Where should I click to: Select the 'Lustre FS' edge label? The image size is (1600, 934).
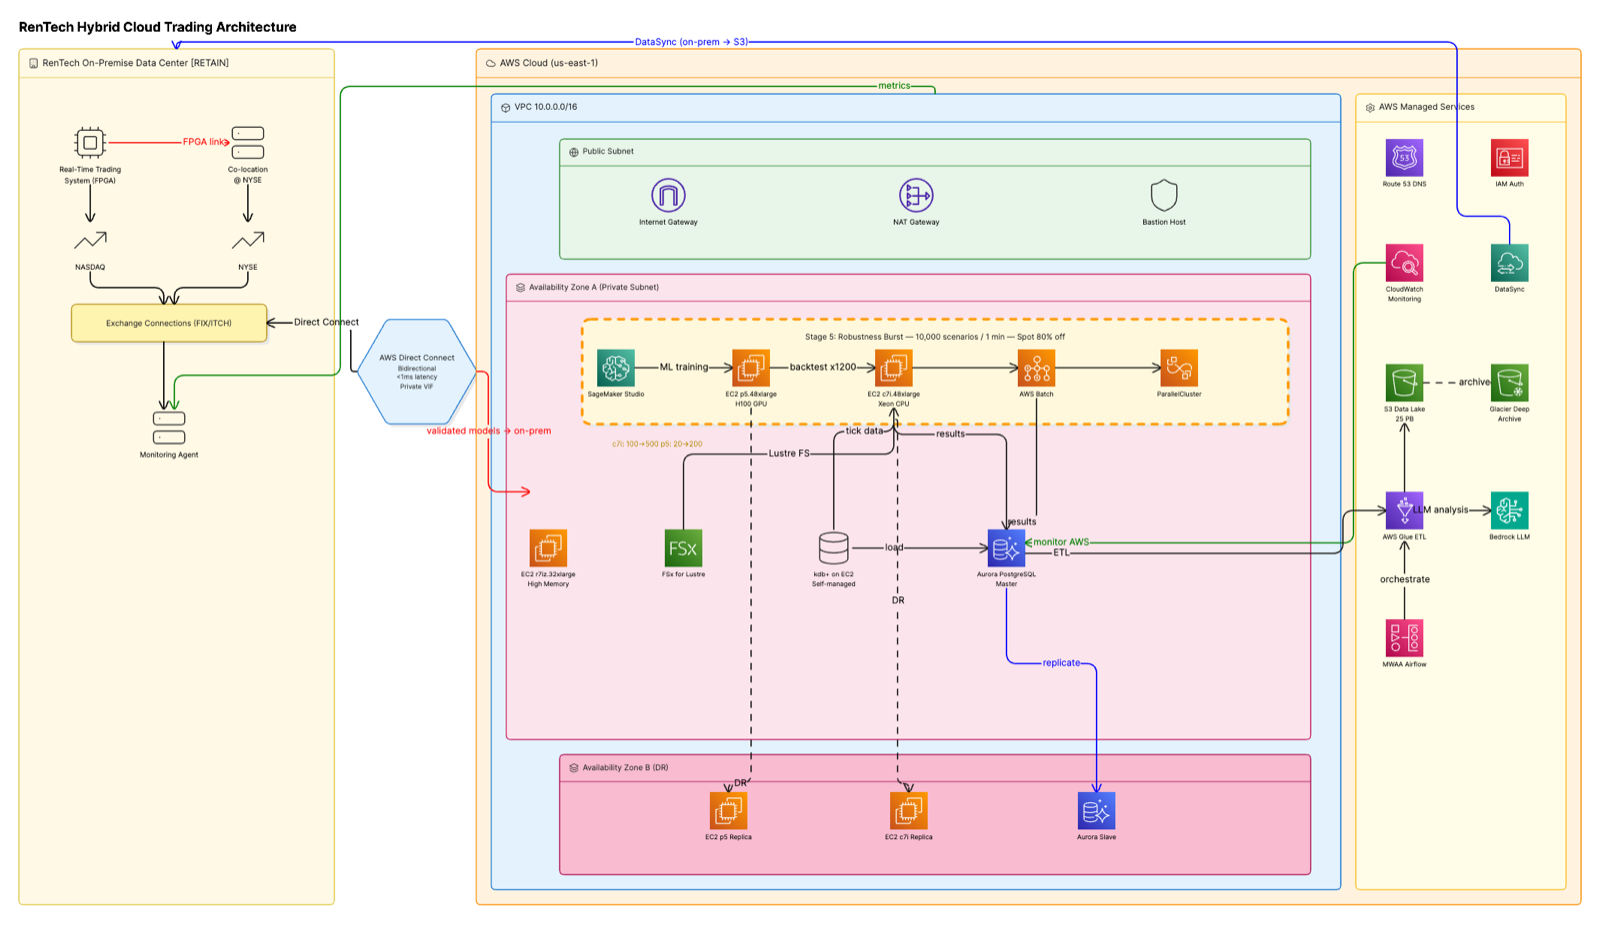click(x=789, y=453)
